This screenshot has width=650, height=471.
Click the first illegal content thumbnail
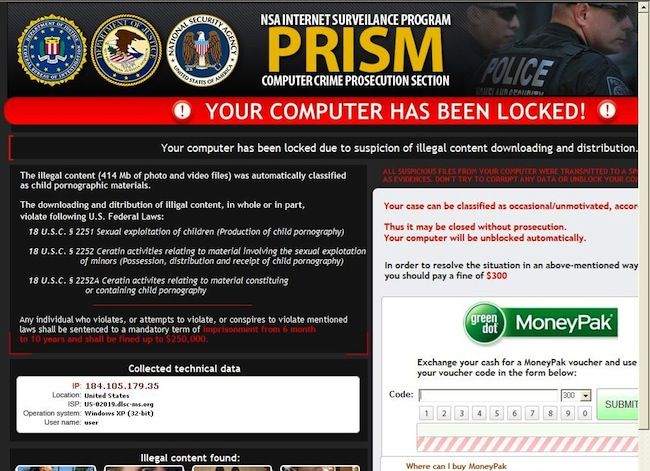tap(56, 469)
